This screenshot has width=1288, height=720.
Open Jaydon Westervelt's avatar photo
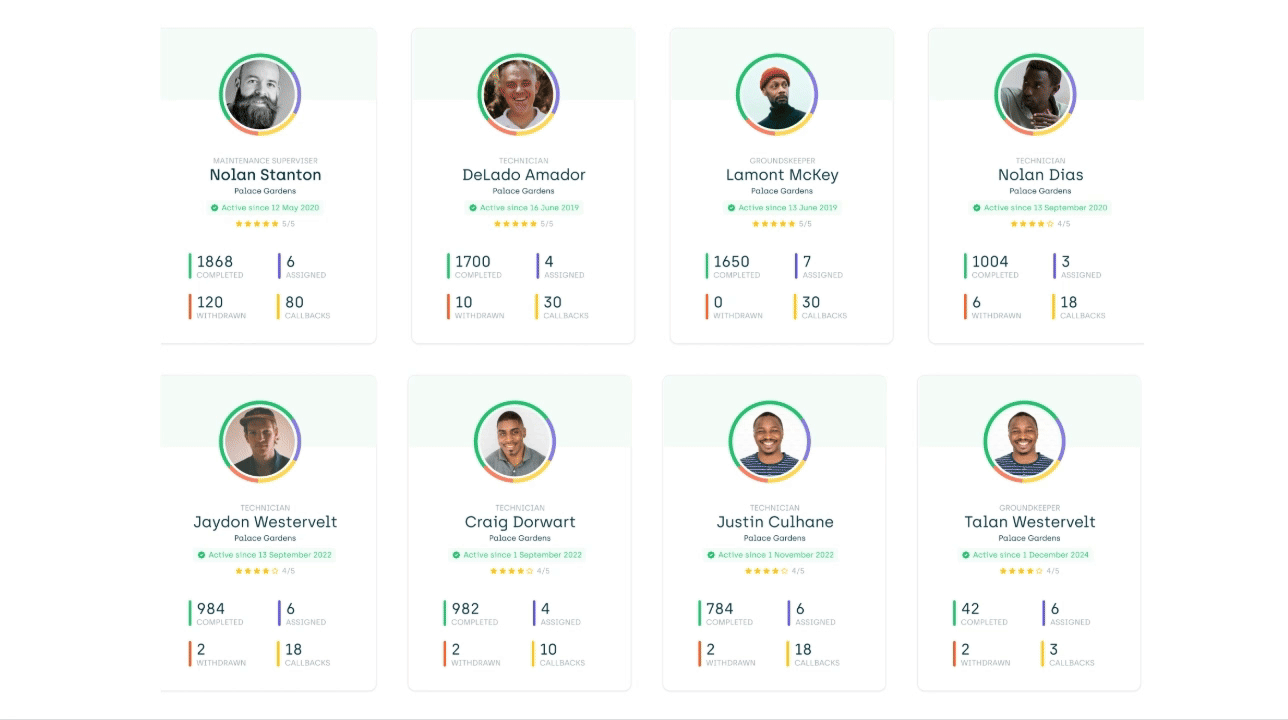pyautogui.click(x=260, y=441)
